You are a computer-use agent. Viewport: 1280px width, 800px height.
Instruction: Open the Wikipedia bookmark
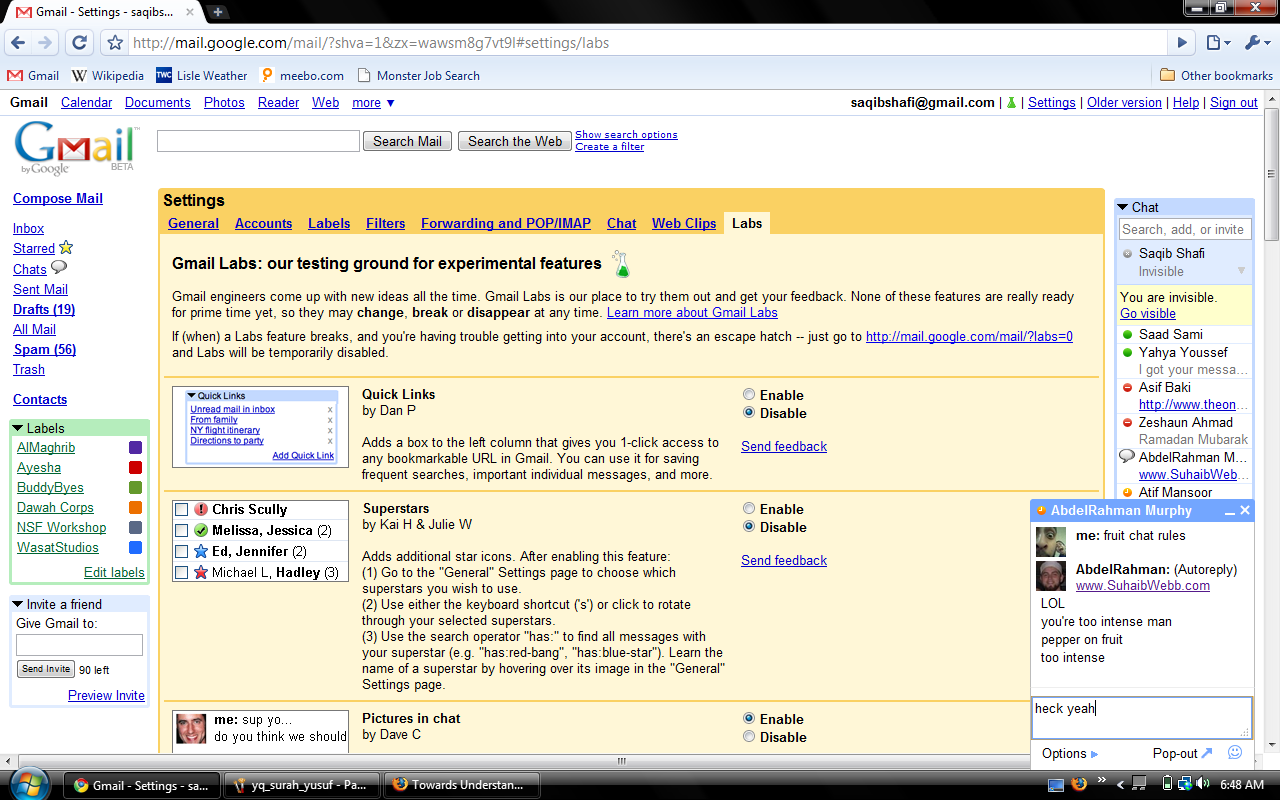(x=108, y=75)
